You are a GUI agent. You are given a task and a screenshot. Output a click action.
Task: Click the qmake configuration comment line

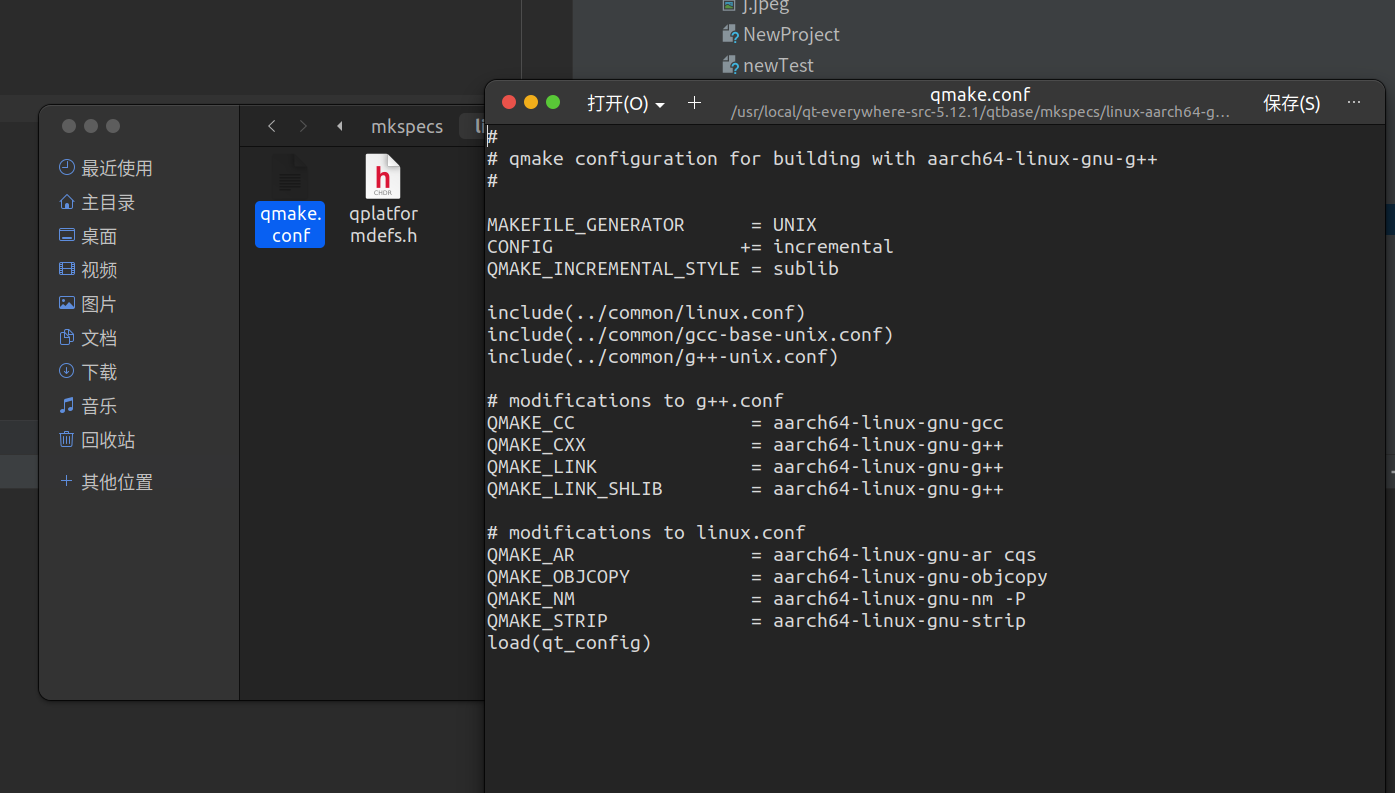pyautogui.click(x=822, y=159)
